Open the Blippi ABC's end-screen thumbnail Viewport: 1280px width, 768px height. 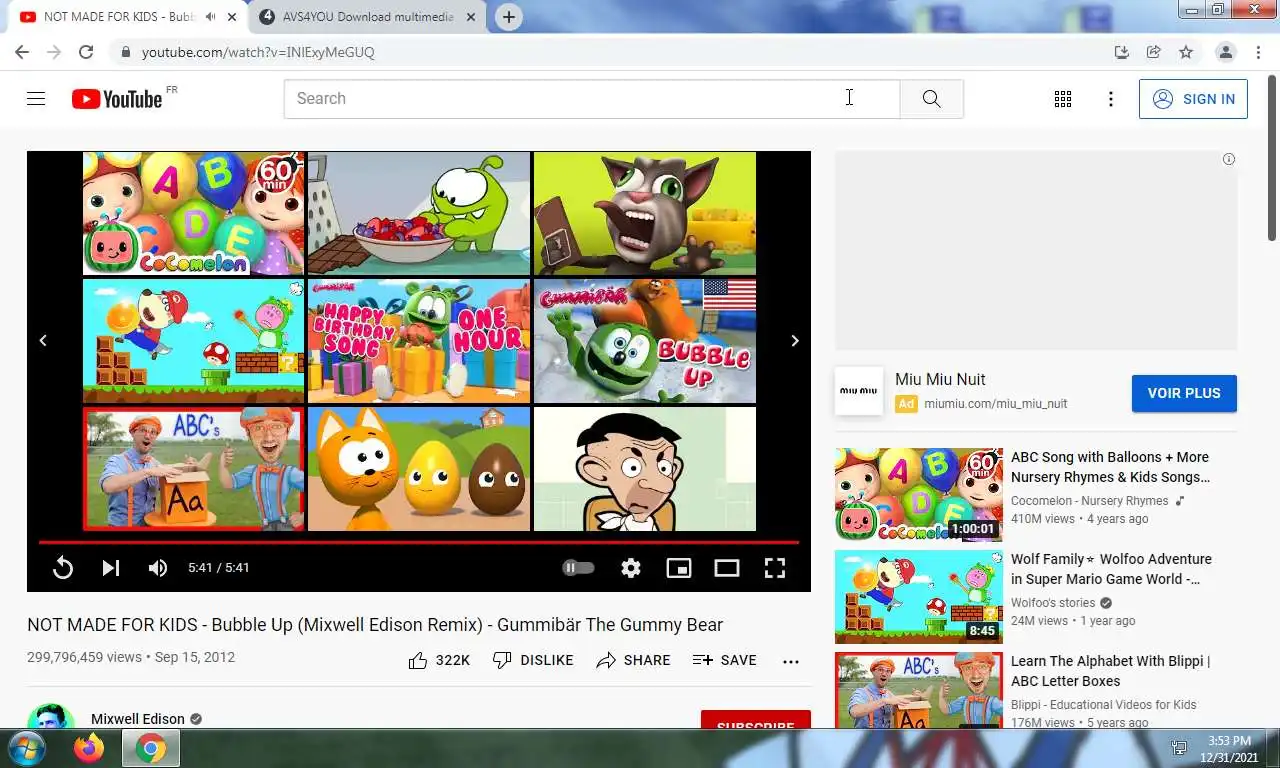coord(194,468)
